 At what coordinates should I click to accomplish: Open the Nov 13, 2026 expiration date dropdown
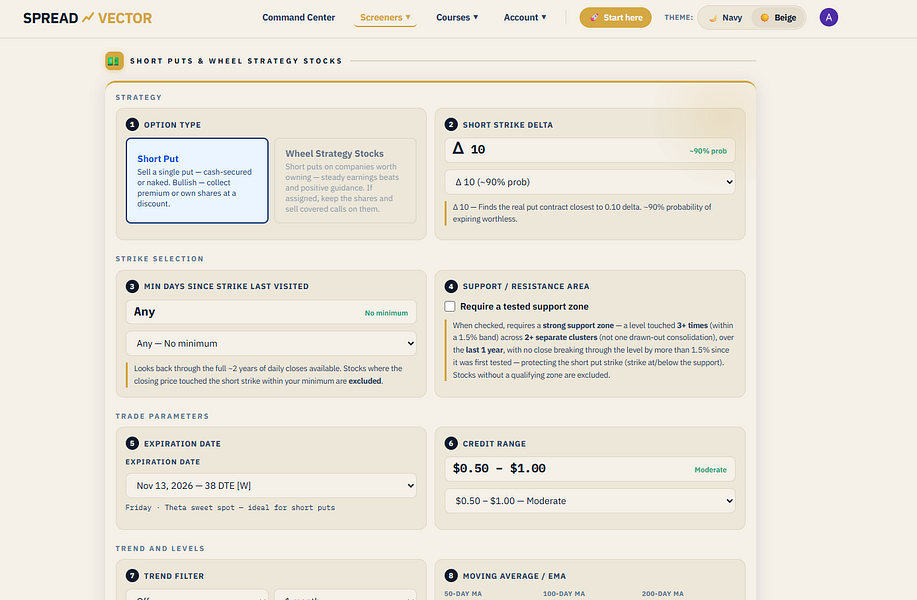(271, 485)
